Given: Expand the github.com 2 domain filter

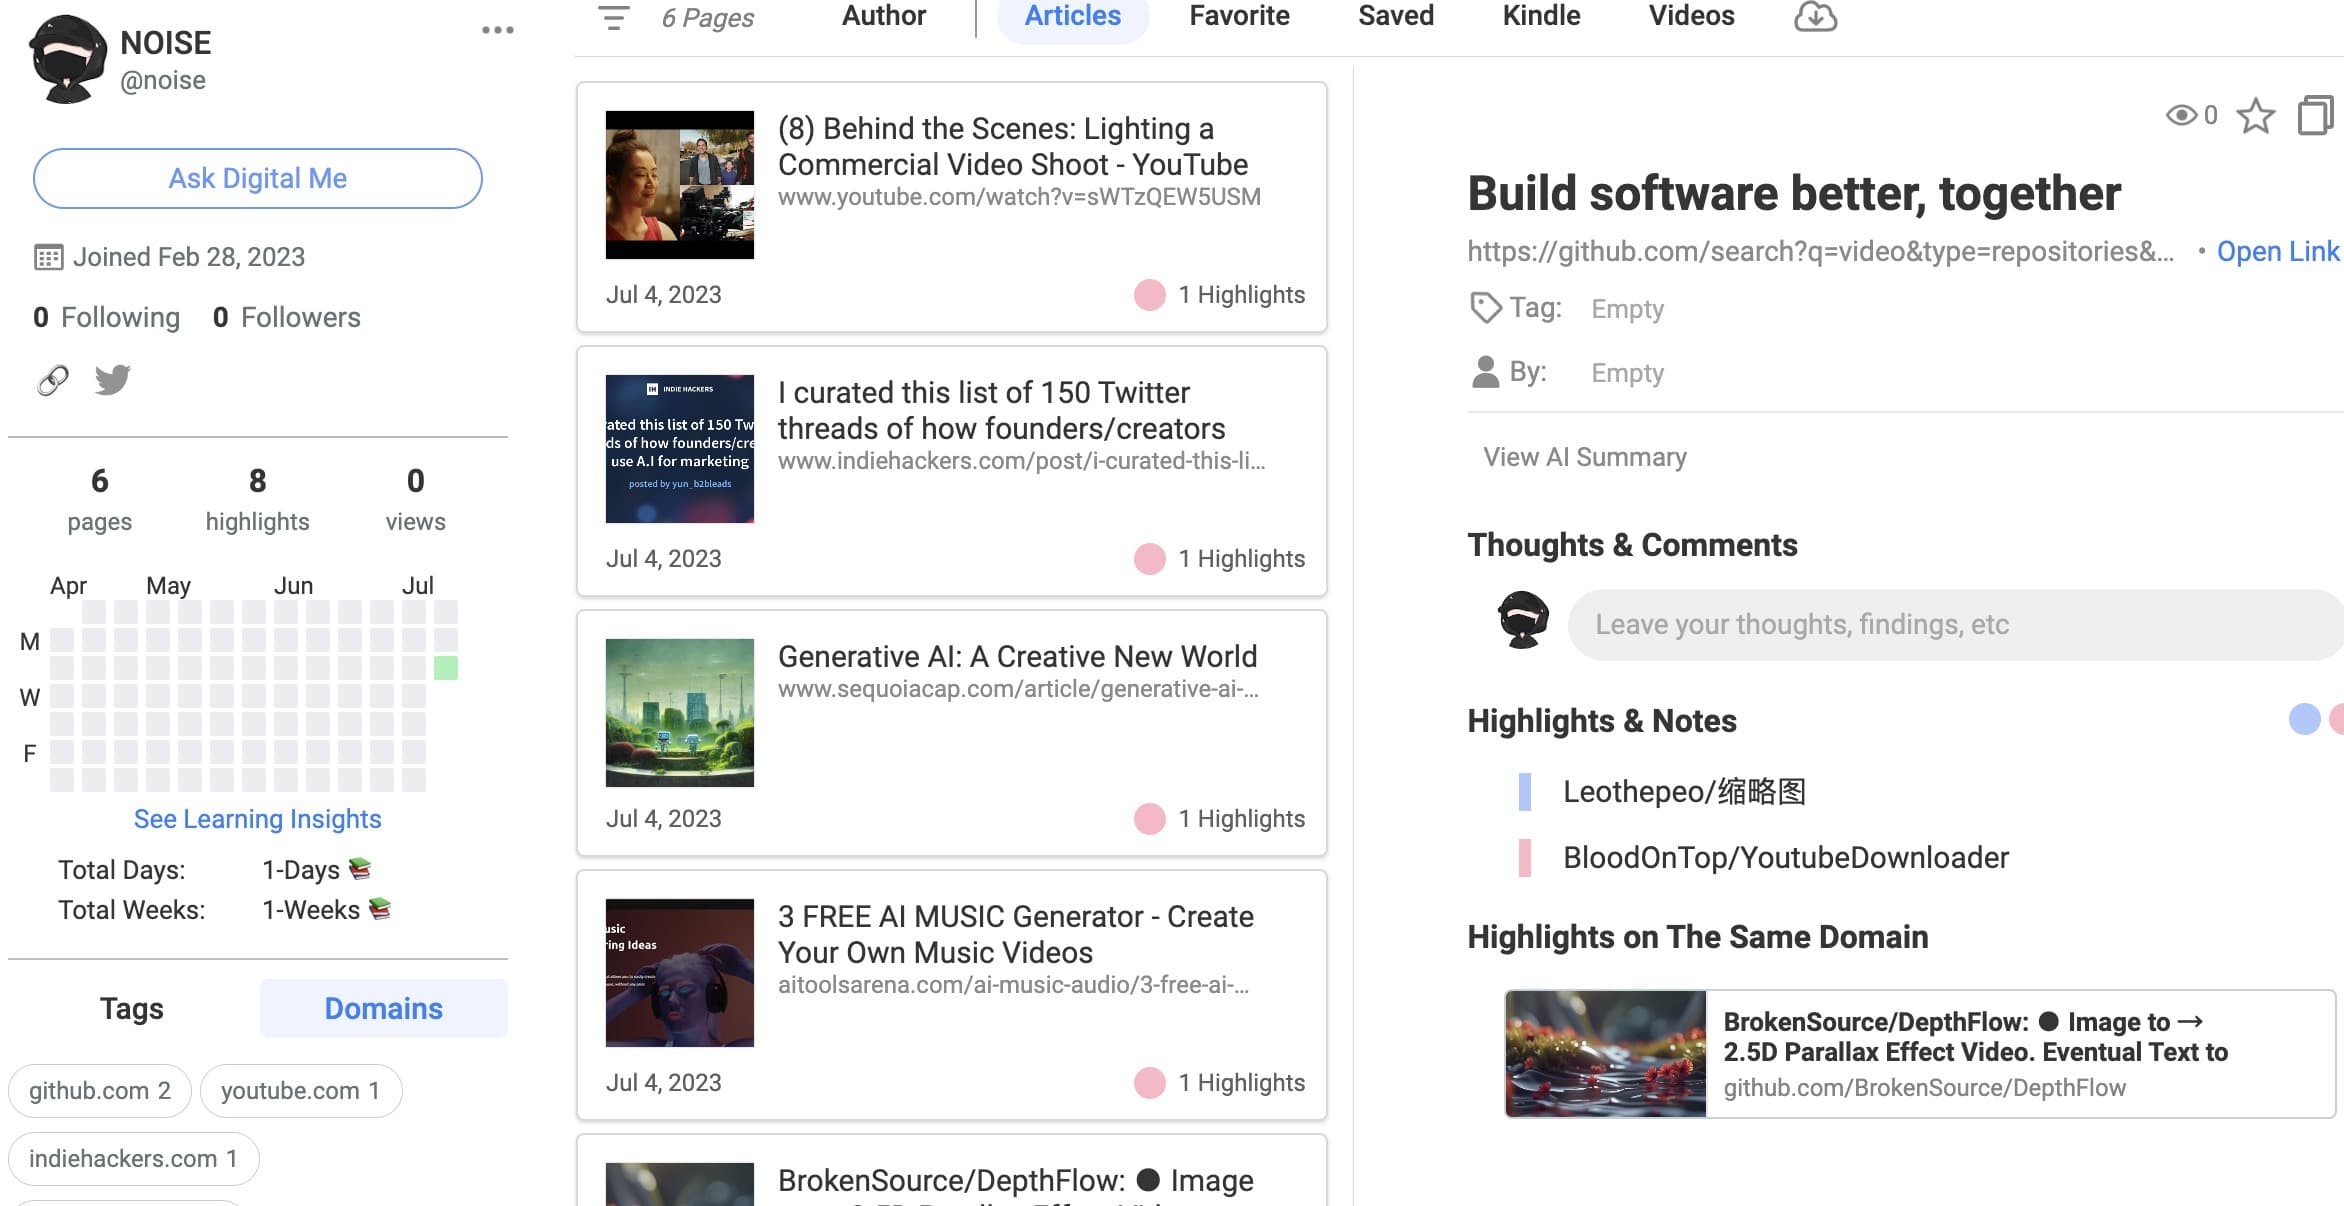Looking at the screenshot, I should (99, 1090).
